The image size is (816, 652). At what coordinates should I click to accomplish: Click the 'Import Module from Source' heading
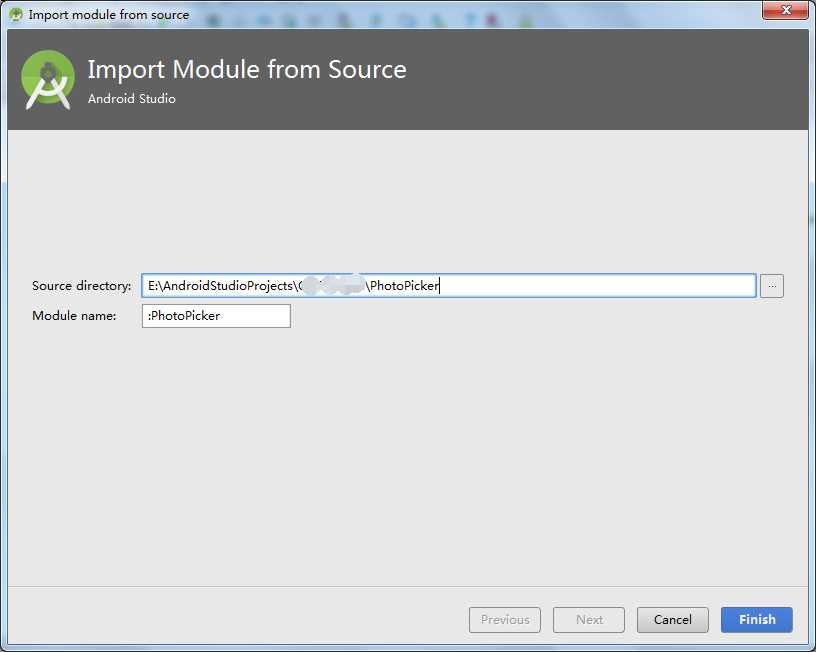(247, 69)
